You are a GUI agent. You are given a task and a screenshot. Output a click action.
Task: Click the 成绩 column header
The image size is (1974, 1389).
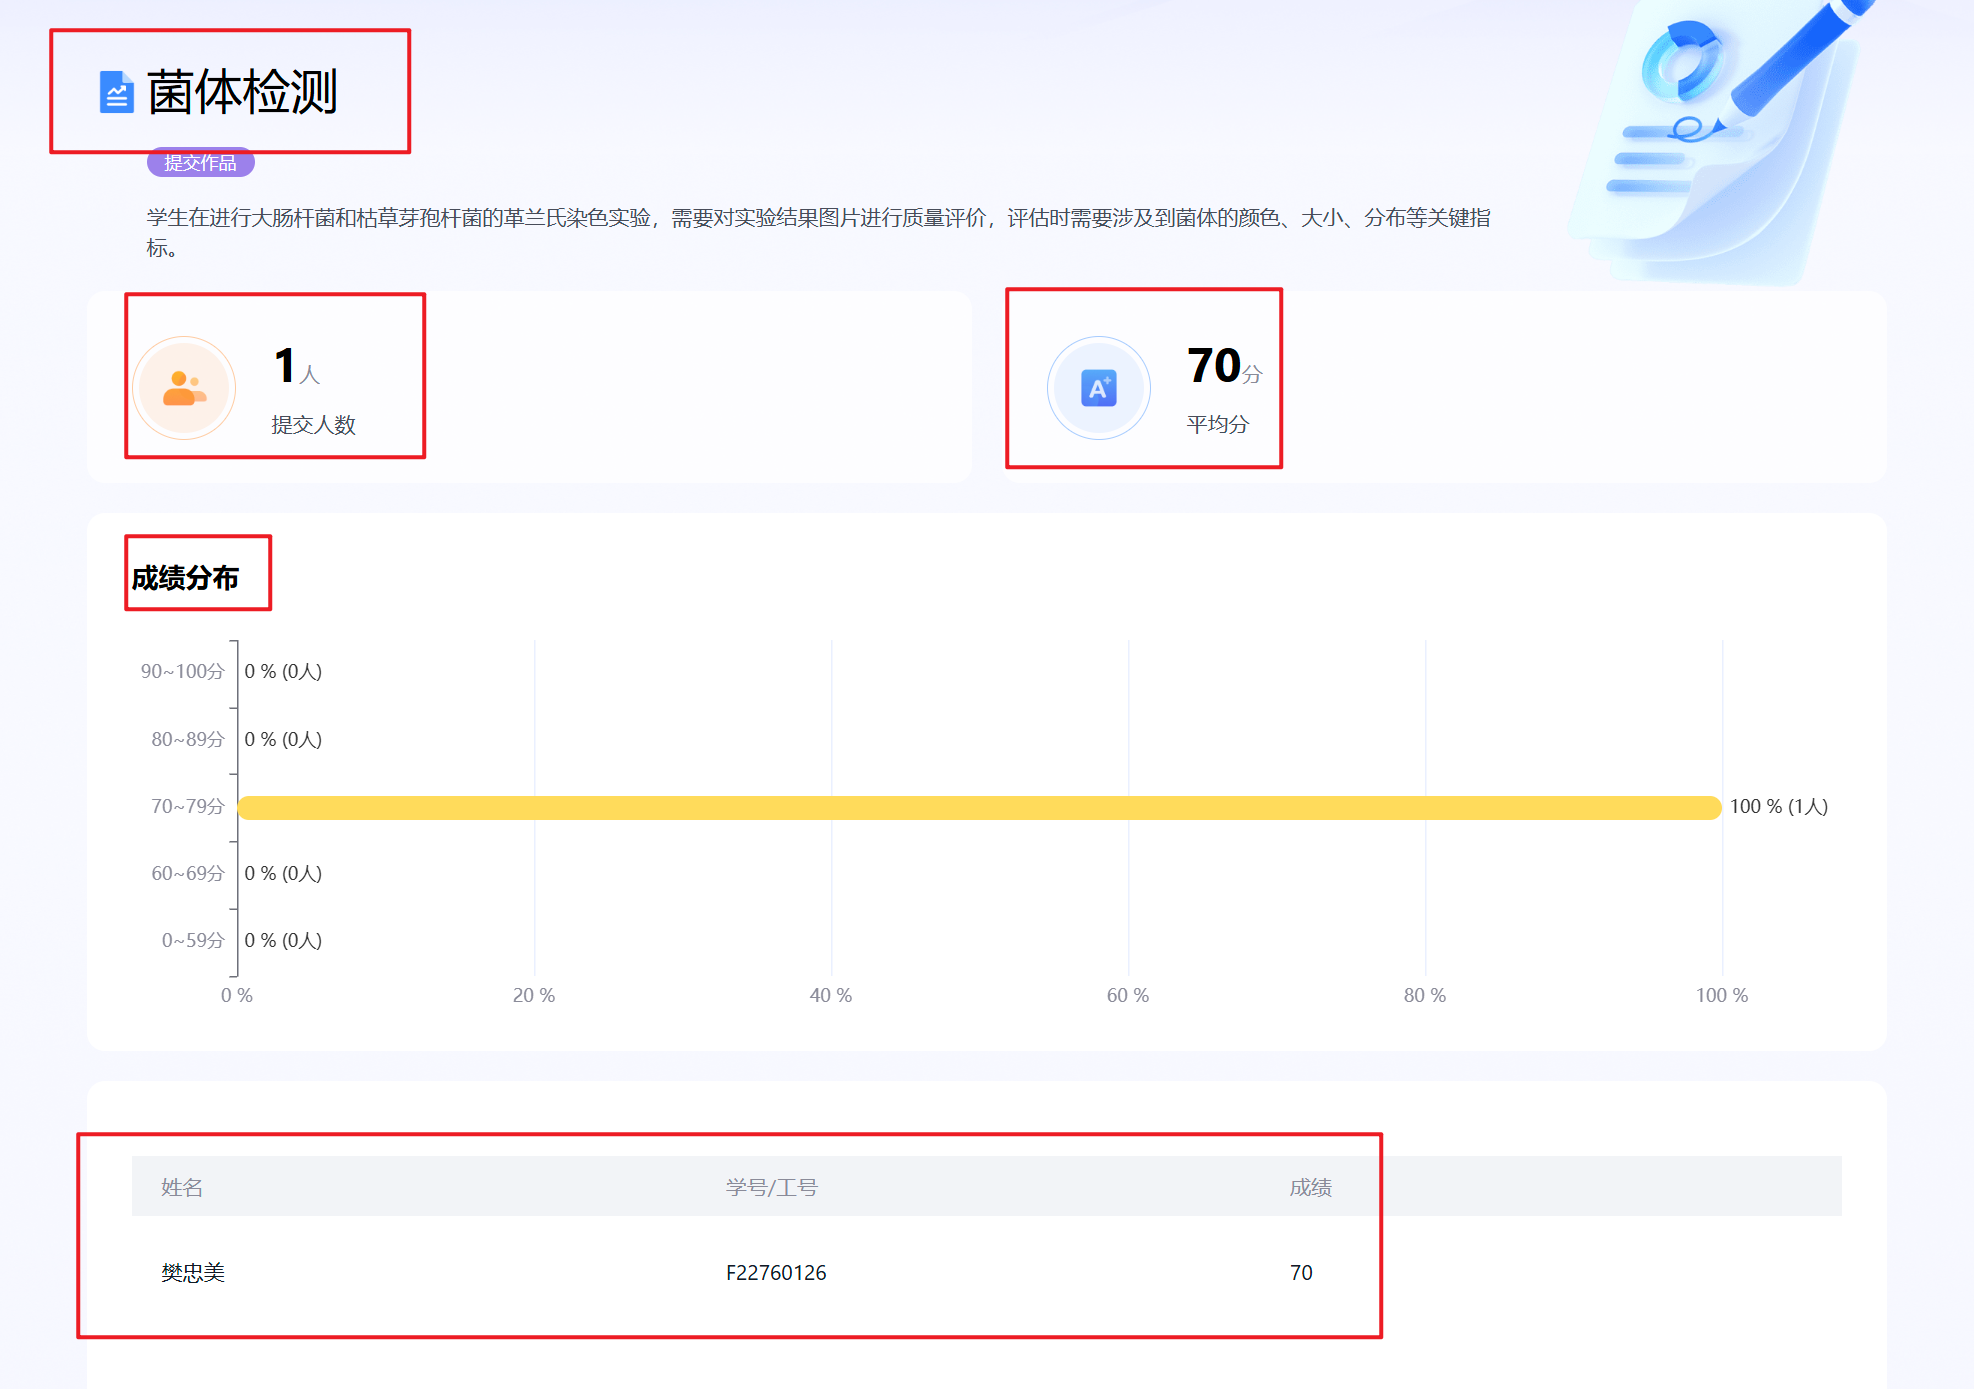1309,1187
